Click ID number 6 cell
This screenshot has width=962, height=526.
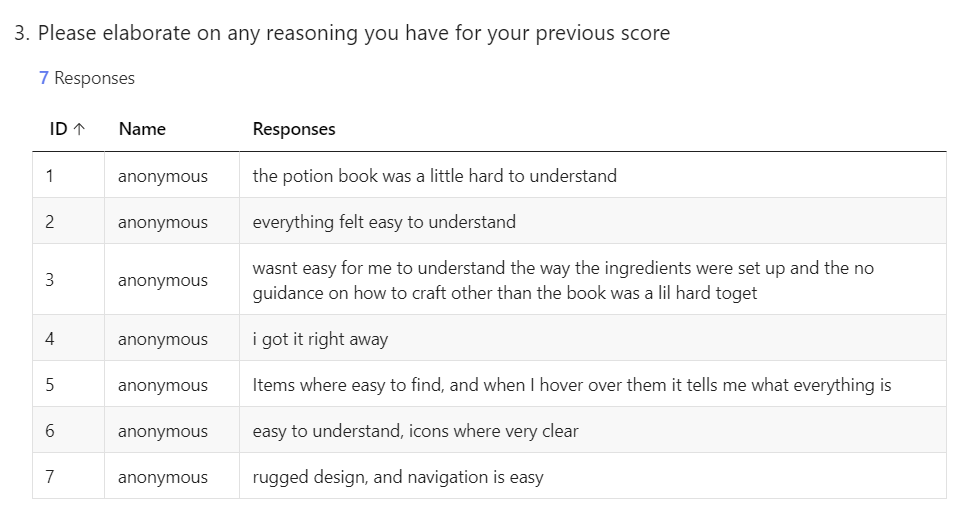(49, 431)
